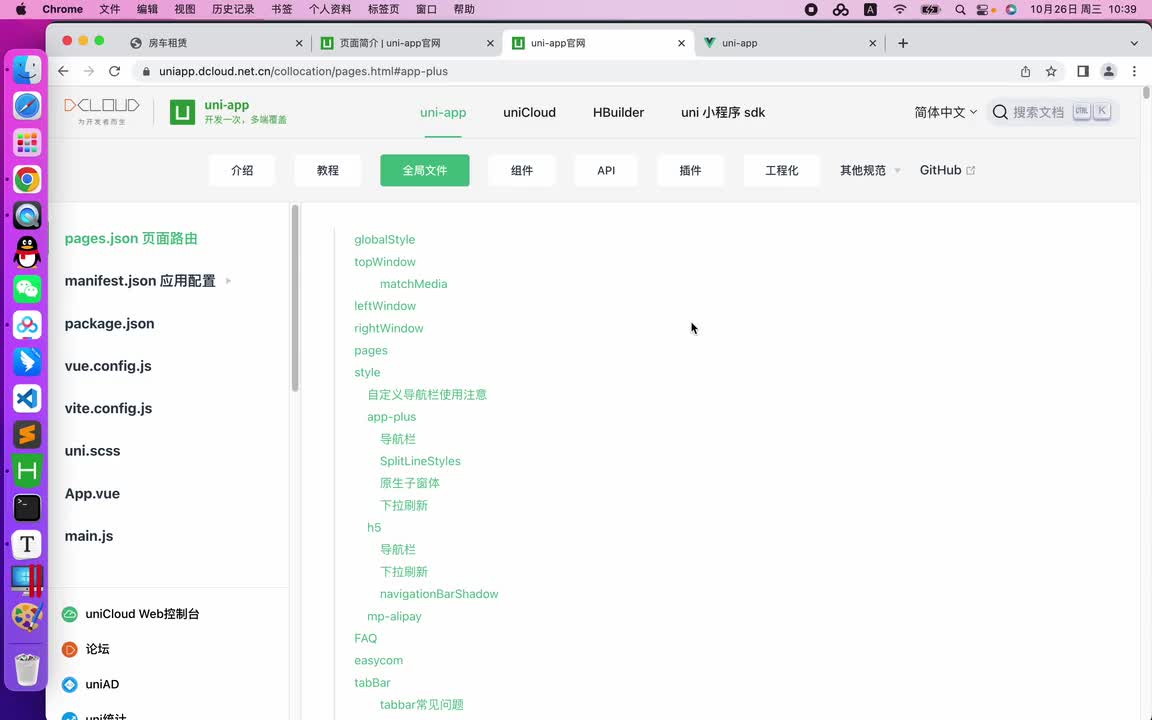
Task: Click the DCloud logo
Action: (x=101, y=111)
